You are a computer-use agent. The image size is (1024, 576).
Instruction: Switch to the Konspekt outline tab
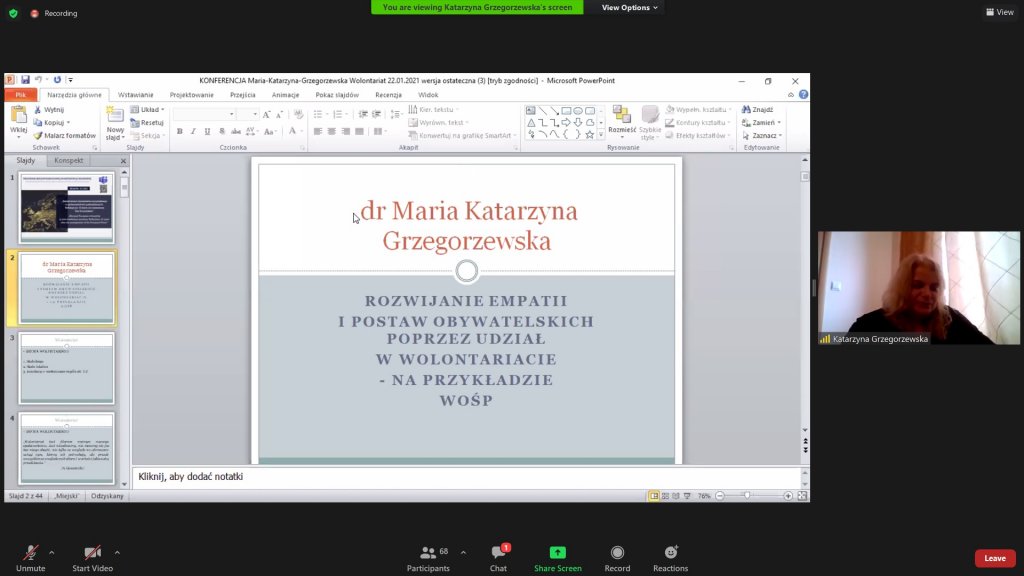(69, 160)
